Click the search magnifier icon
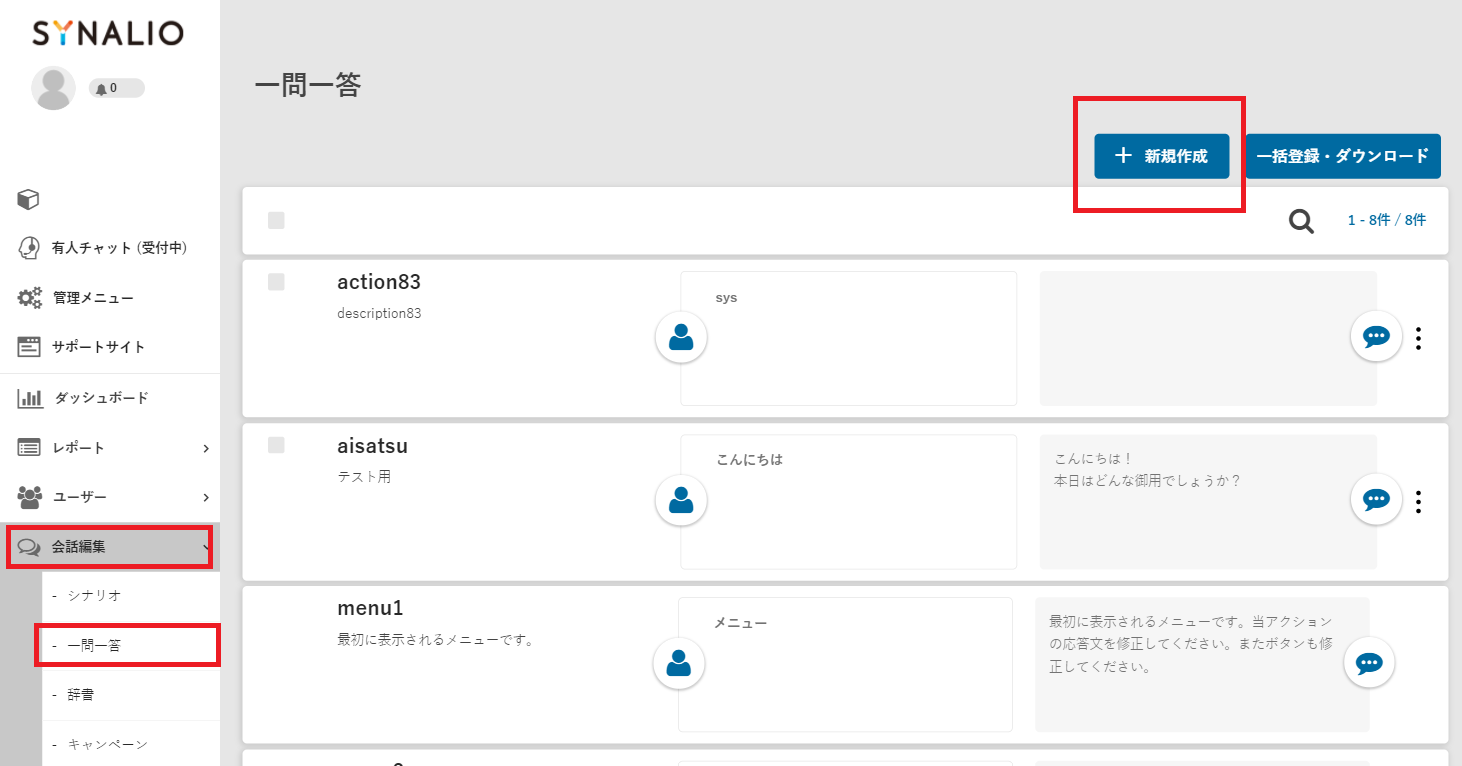The height and width of the screenshot is (766, 1462). (1301, 221)
